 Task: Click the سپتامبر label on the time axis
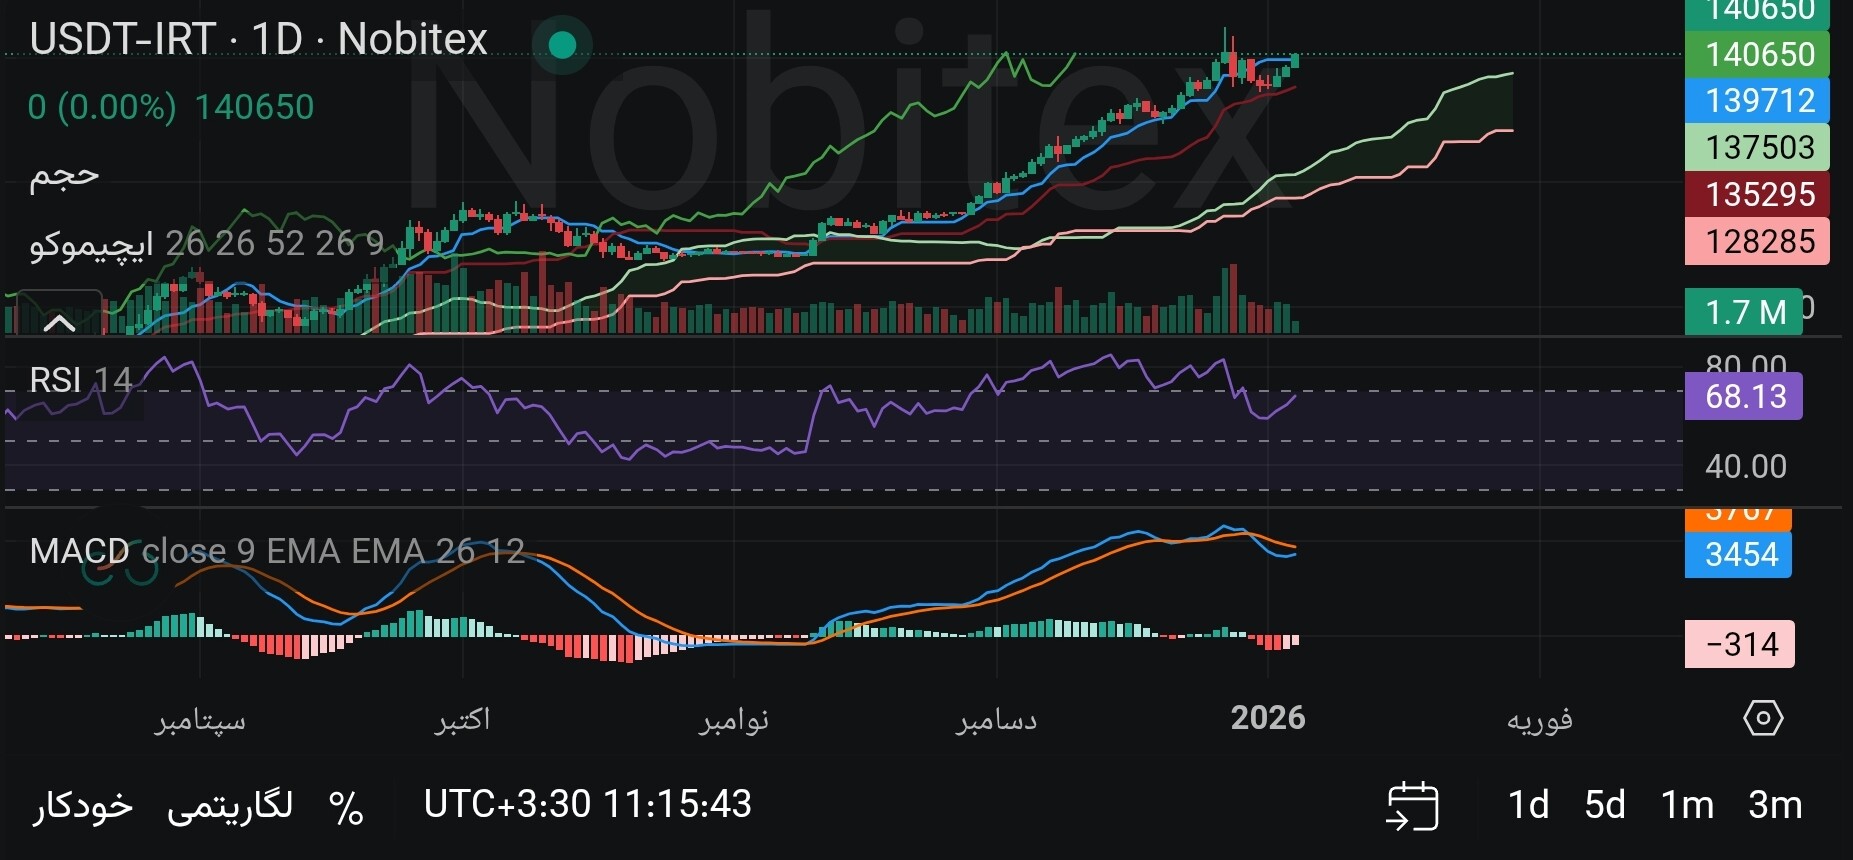click(200, 720)
